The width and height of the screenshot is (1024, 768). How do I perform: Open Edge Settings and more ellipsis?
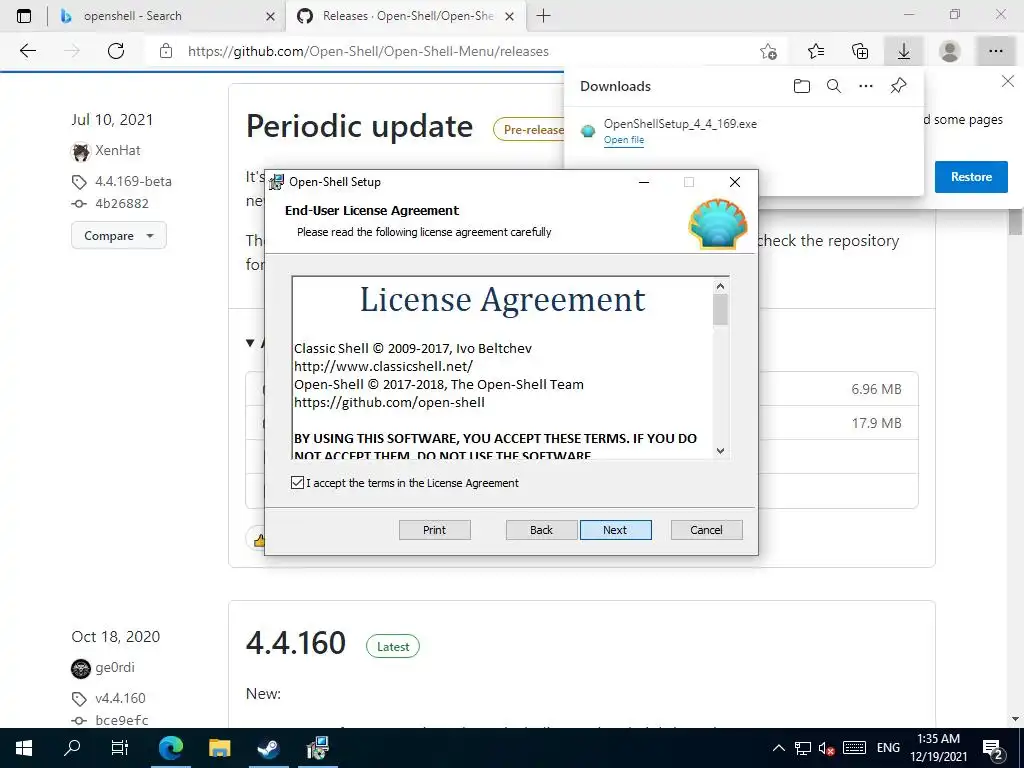[x=995, y=51]
